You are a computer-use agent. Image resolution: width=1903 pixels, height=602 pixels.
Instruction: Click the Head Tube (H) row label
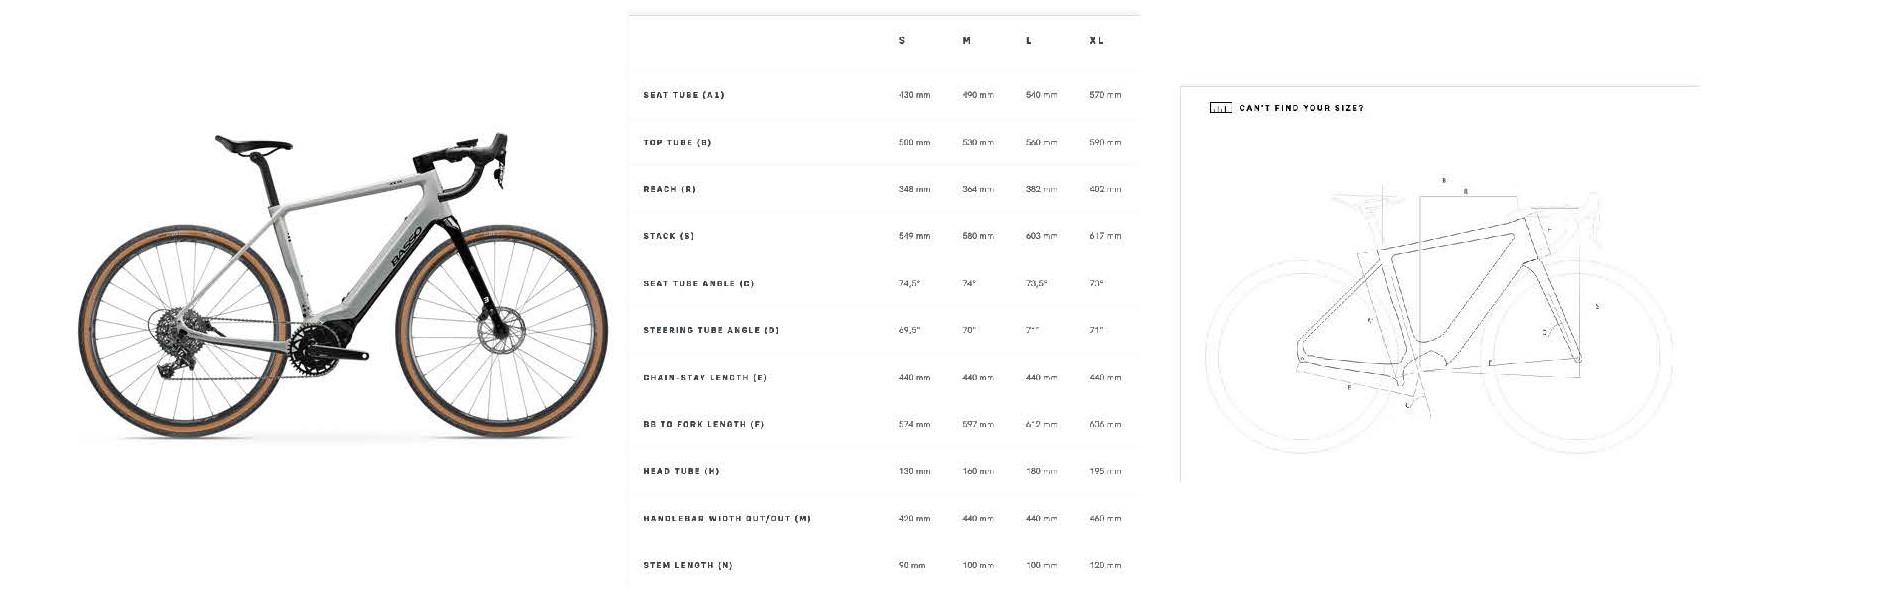681,471
